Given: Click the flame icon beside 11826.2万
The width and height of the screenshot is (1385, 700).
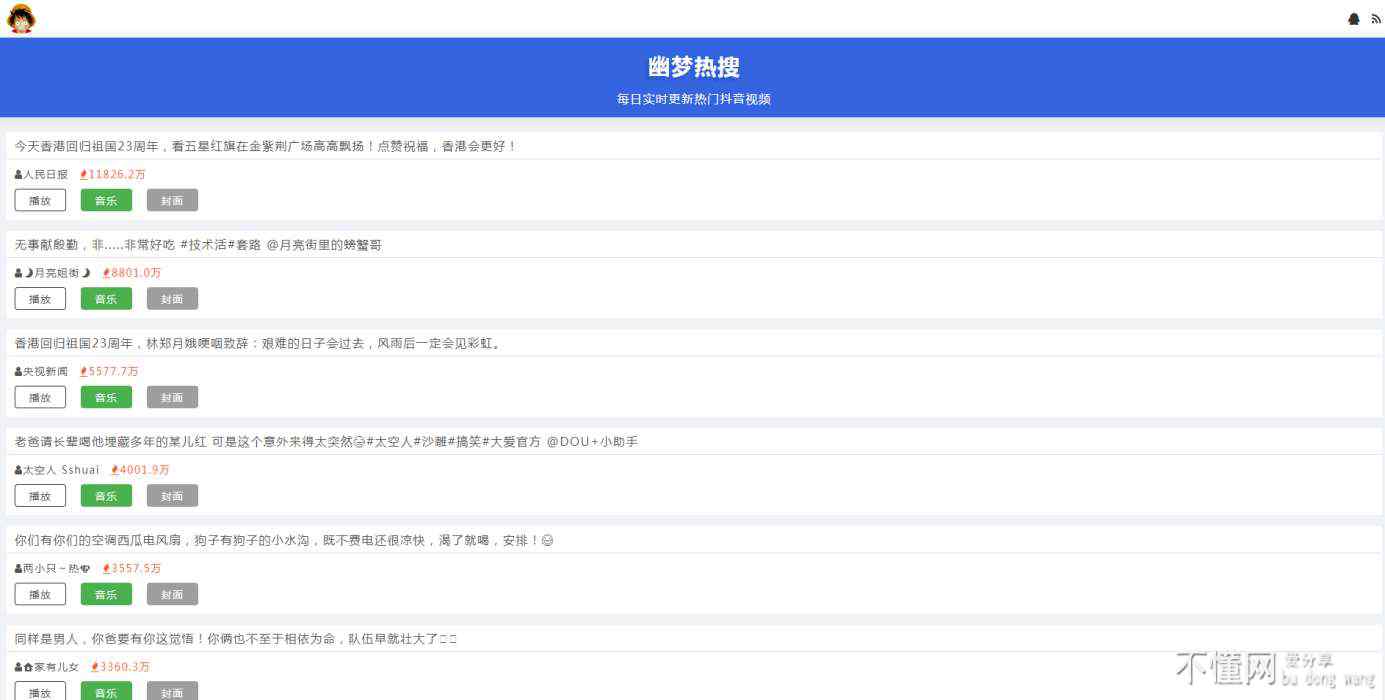Looking at the screenshot, I should pos(84,175).
